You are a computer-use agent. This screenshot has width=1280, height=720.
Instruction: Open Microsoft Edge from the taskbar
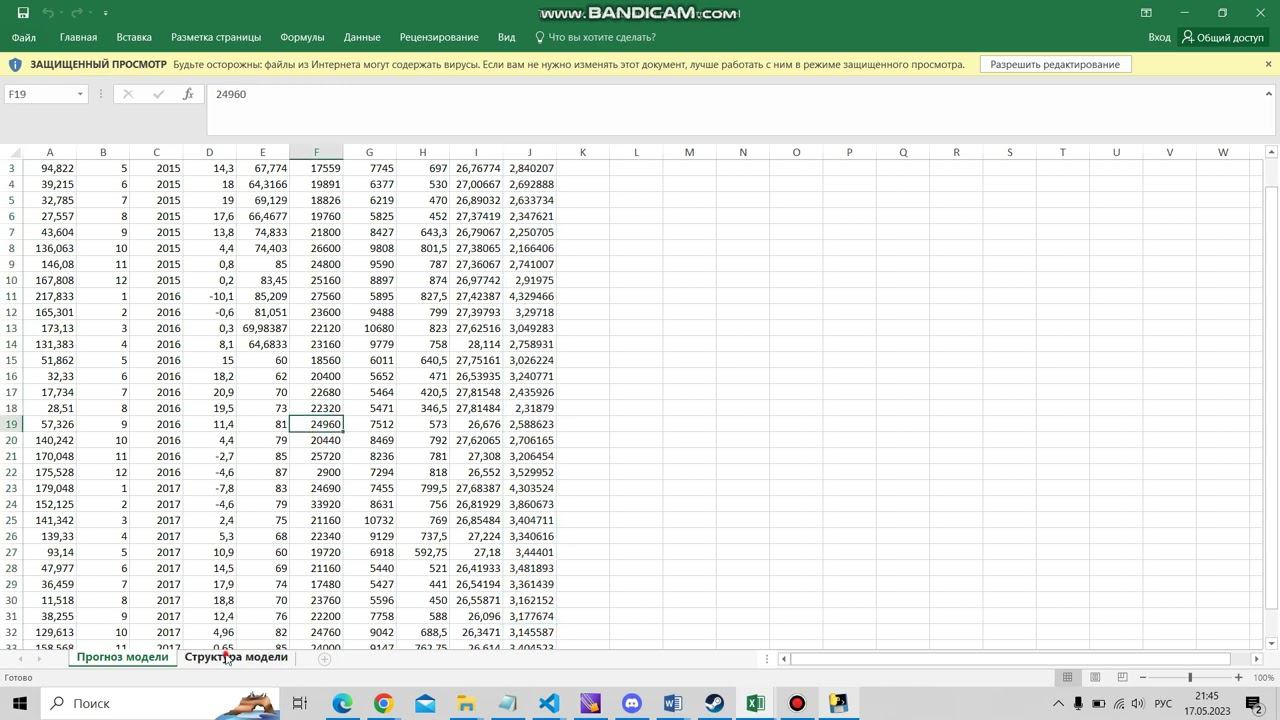click(x=342, y=703)
